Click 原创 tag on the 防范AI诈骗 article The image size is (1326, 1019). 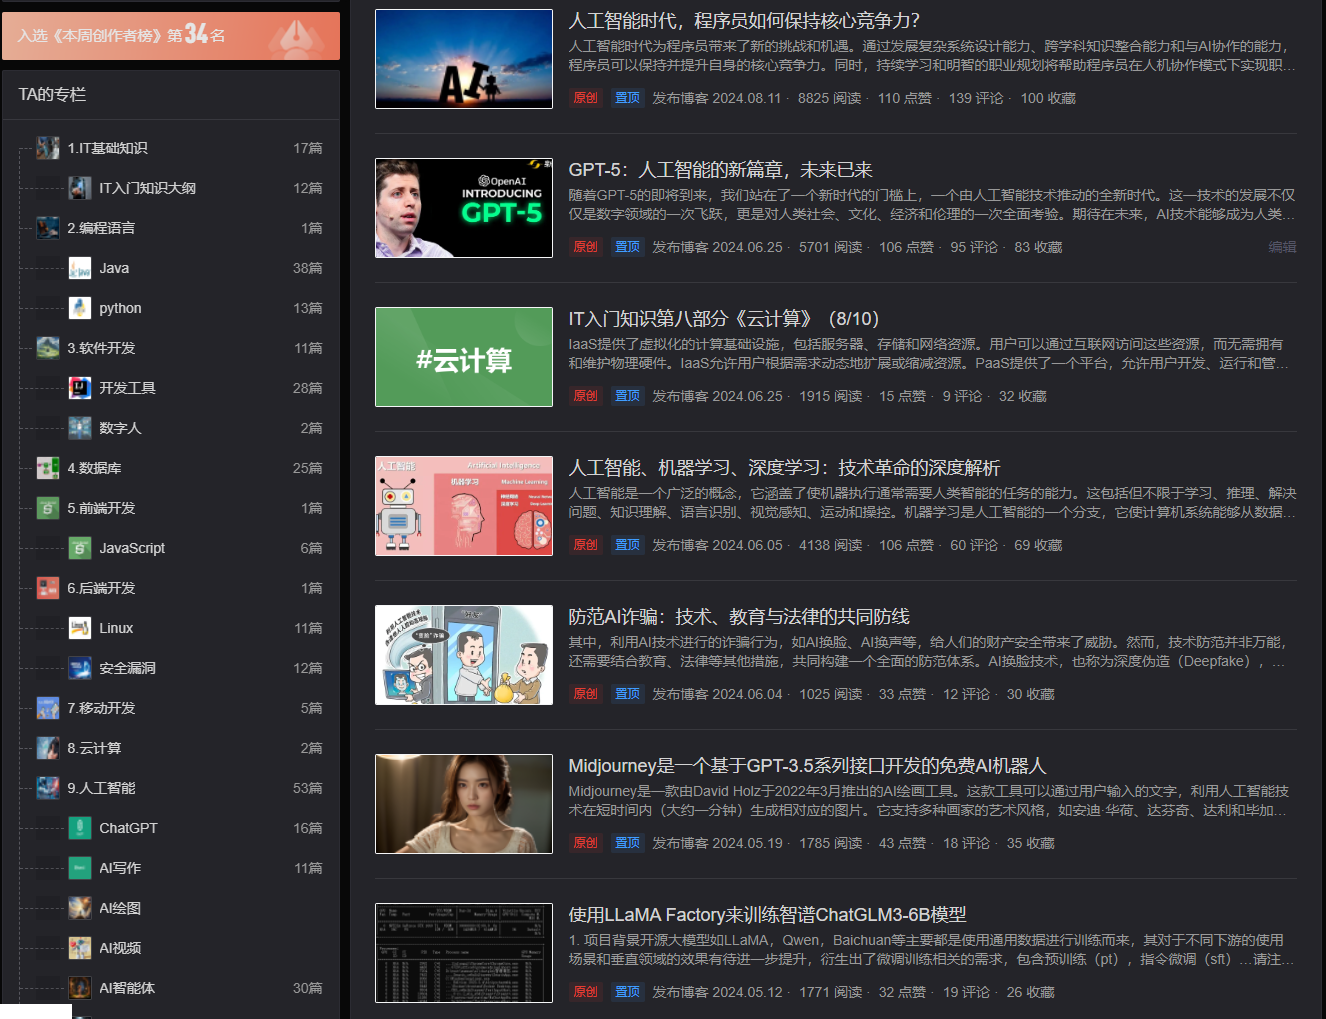[x=585, y=694]
